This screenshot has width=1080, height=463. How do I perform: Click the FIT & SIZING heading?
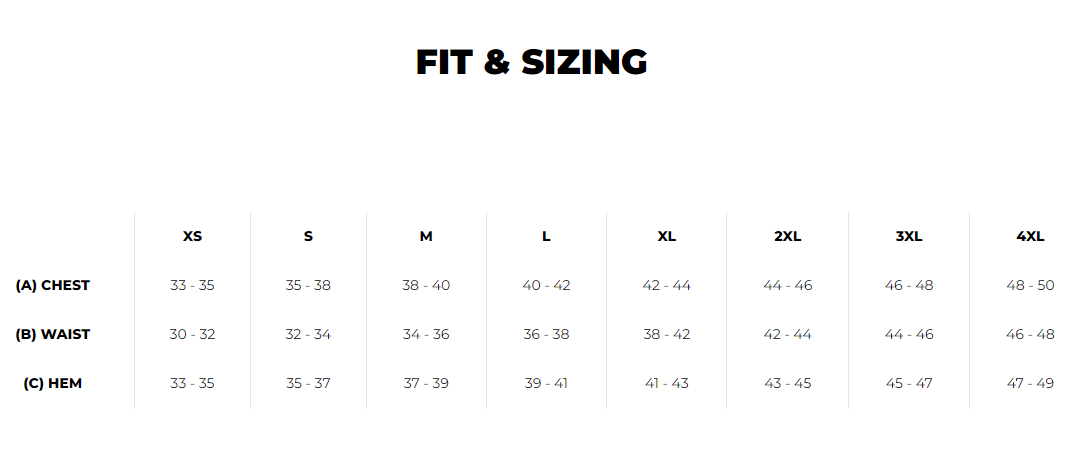(x=531, y=63)
